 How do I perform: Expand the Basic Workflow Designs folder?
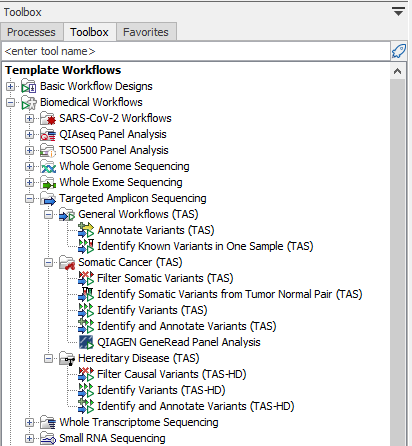[x=10, y=86]
